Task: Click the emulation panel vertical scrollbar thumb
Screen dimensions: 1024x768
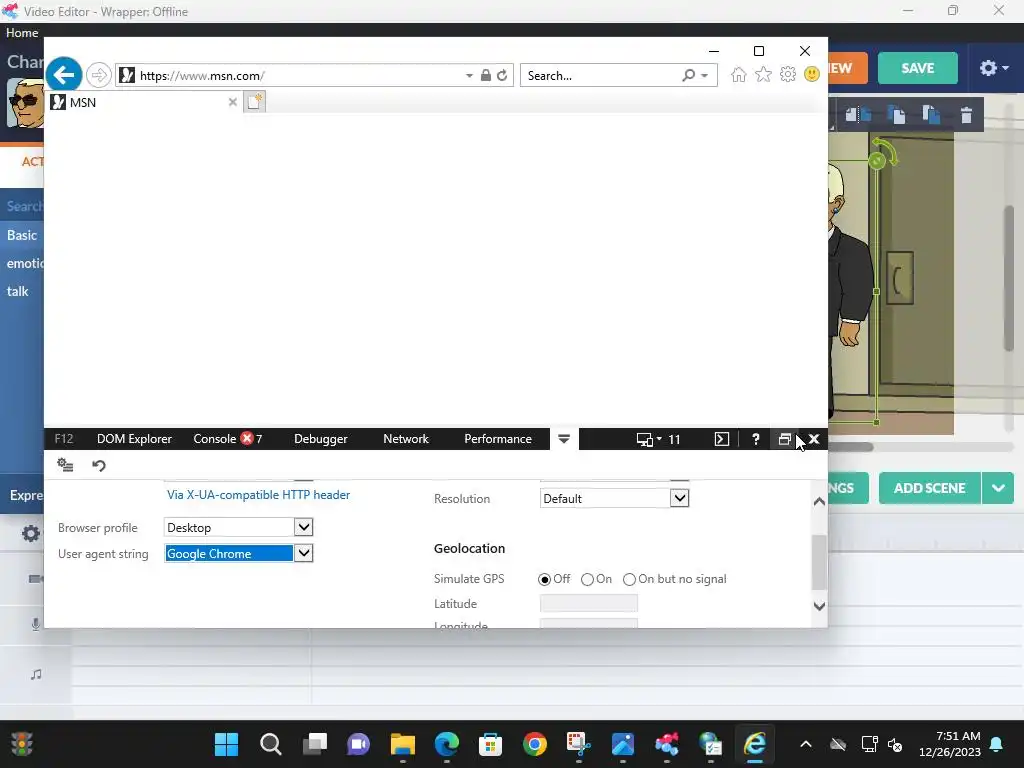Action: pyautogui.click(x=819, y=562)
